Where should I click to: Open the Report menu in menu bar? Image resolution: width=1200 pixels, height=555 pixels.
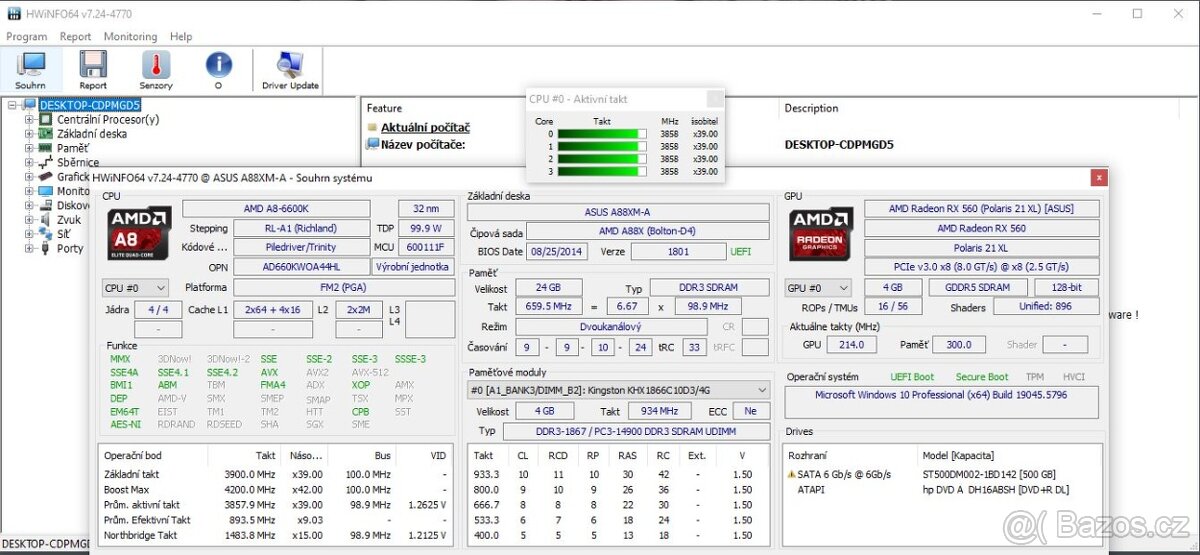point(75,36)
